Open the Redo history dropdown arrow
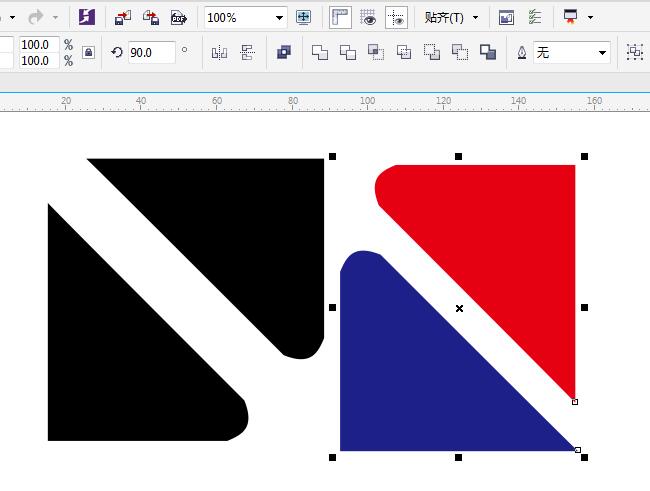This screenshot has height=491, width=650. (x=55, y=18)
